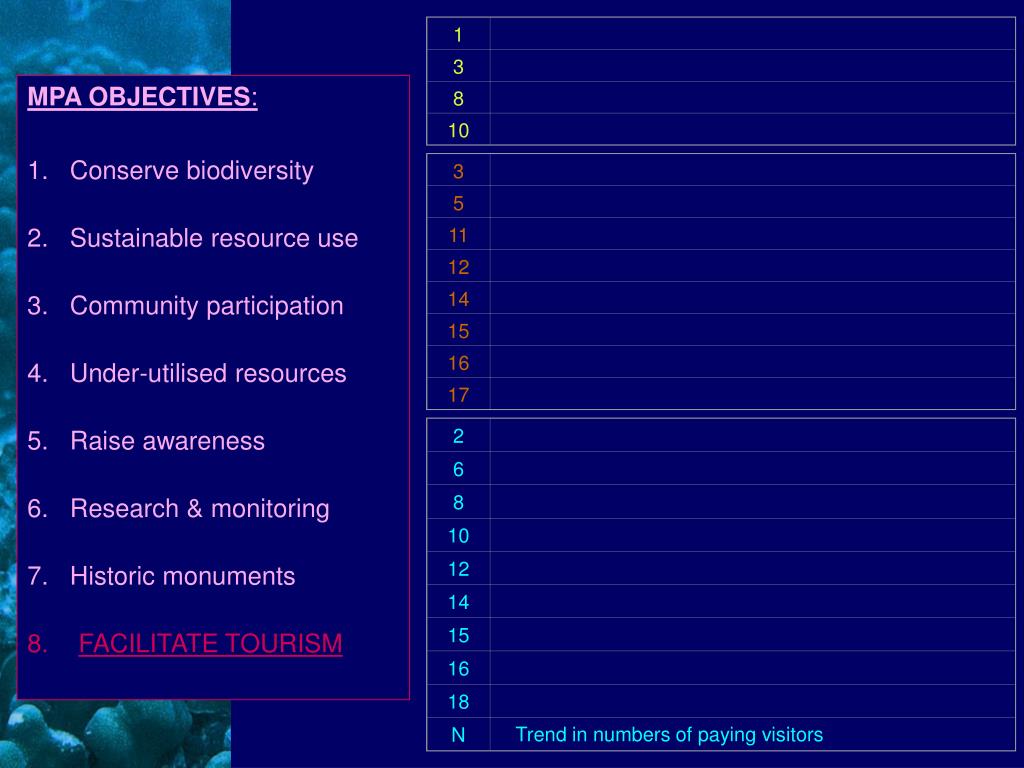The image size is (1024, 768).
Task: Select the orange '12' table cell
Action: click(458, 266)
